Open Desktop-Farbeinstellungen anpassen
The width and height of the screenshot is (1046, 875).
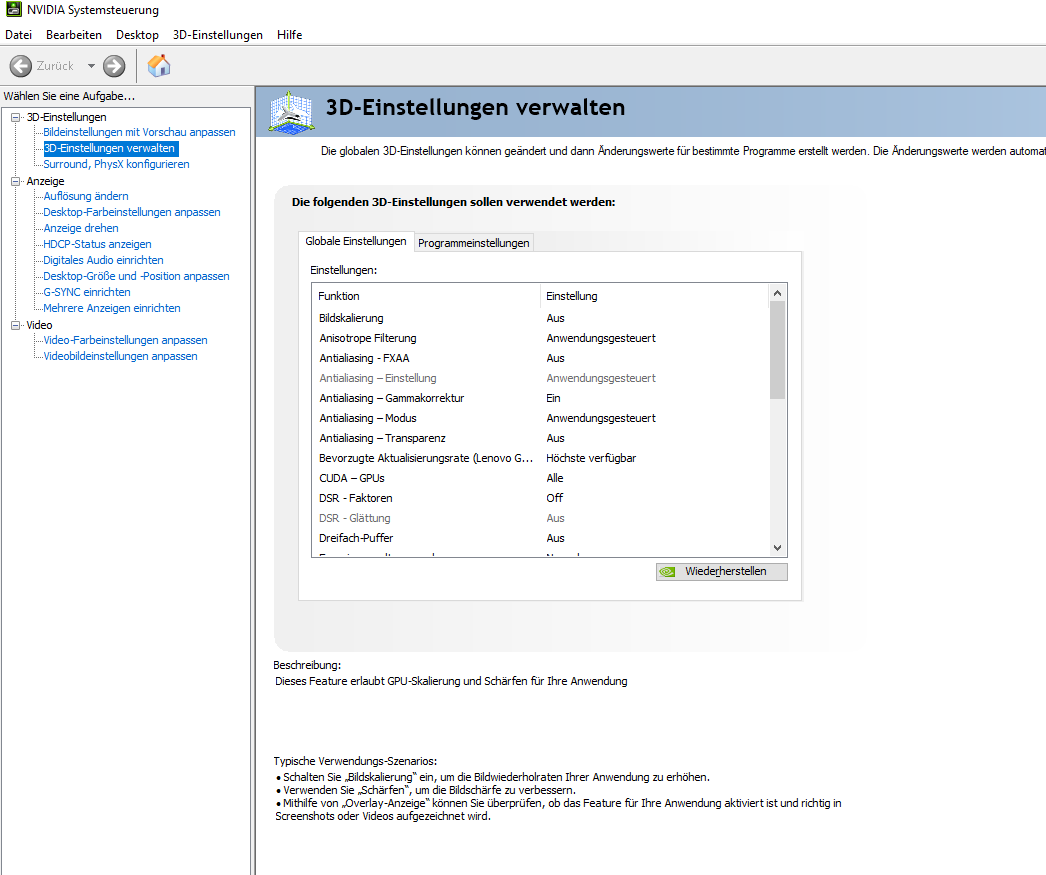(x=132, y=212)
